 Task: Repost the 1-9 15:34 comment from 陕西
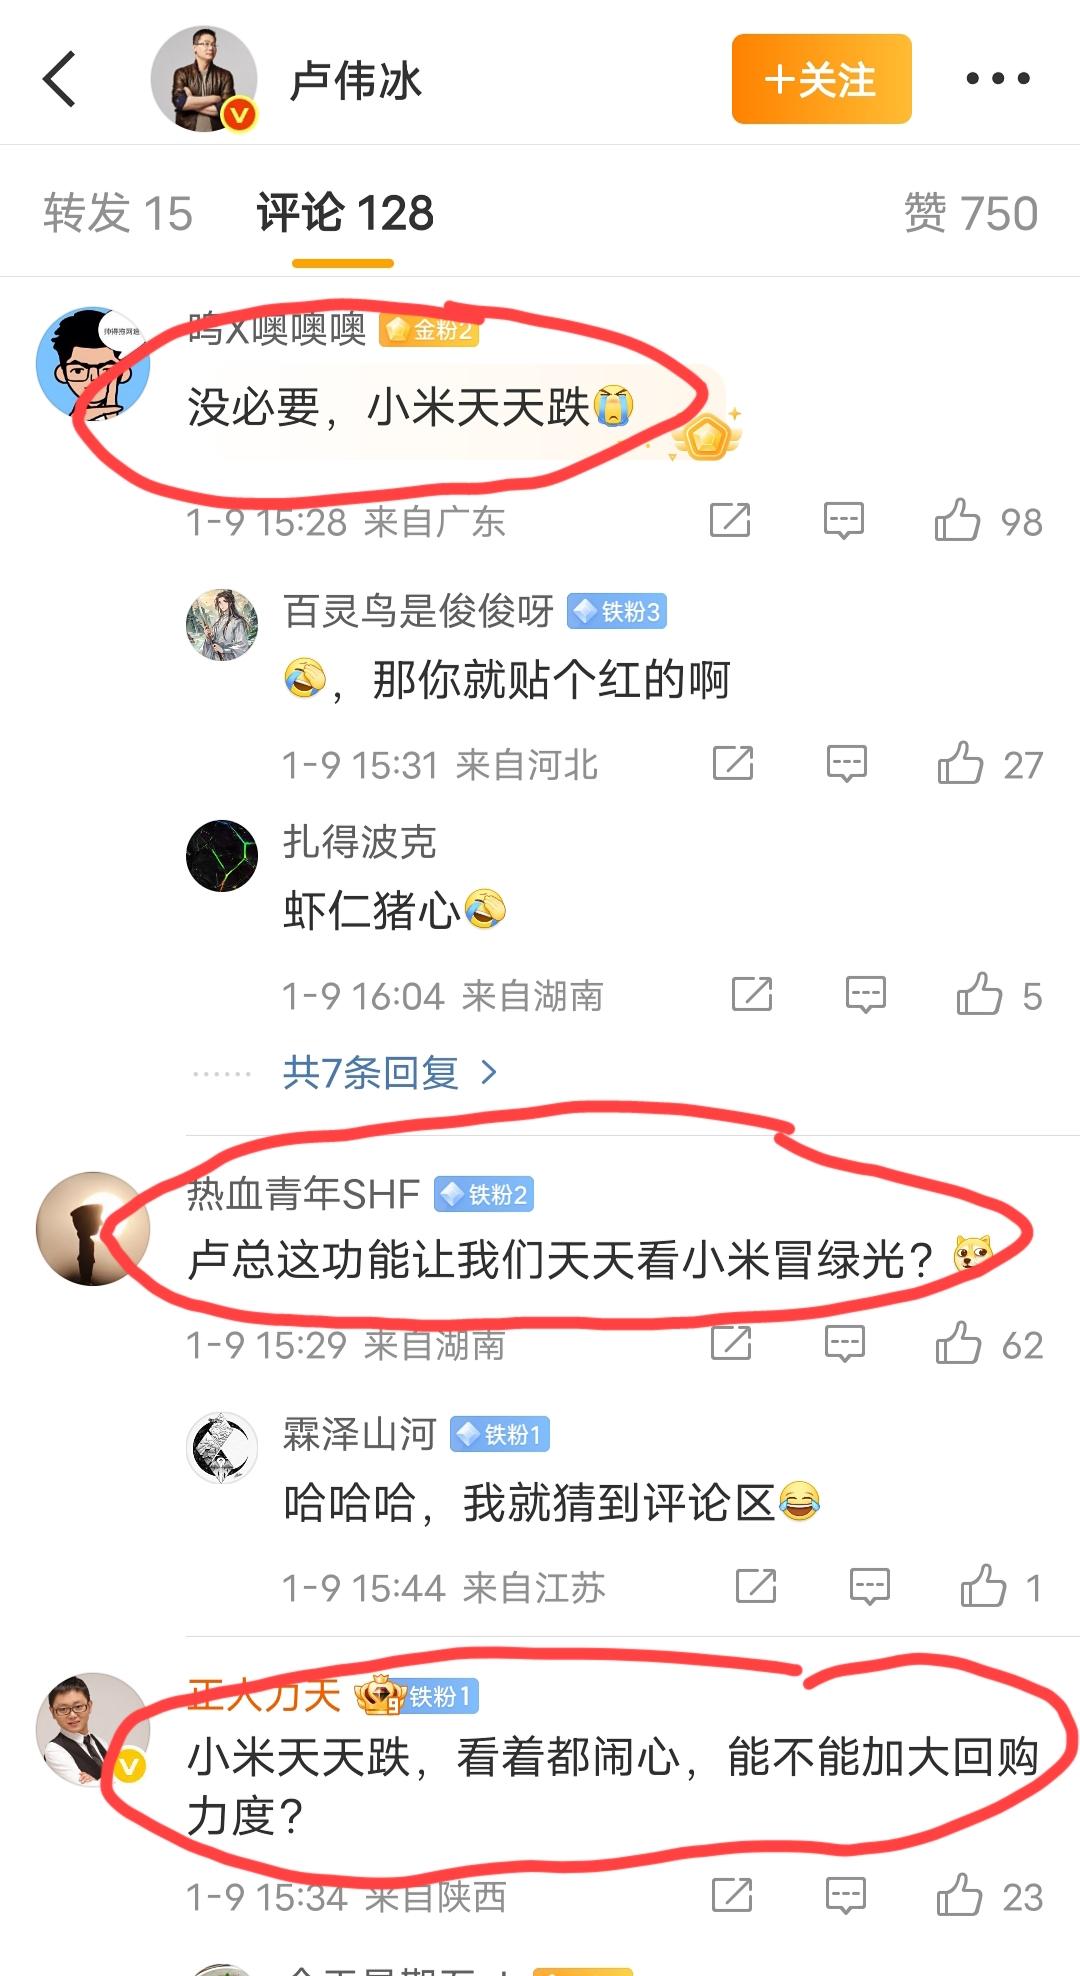732,1895
